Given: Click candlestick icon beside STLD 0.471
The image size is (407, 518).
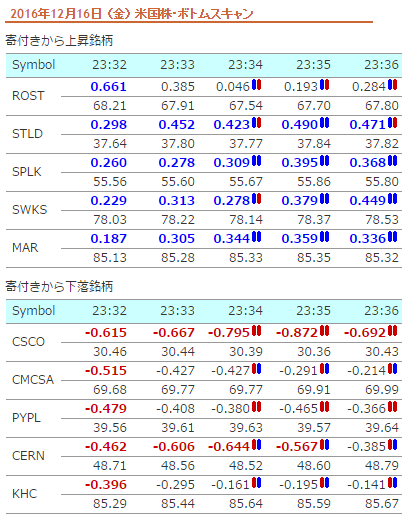Looking at the screenshot, I should pos(392,123).
